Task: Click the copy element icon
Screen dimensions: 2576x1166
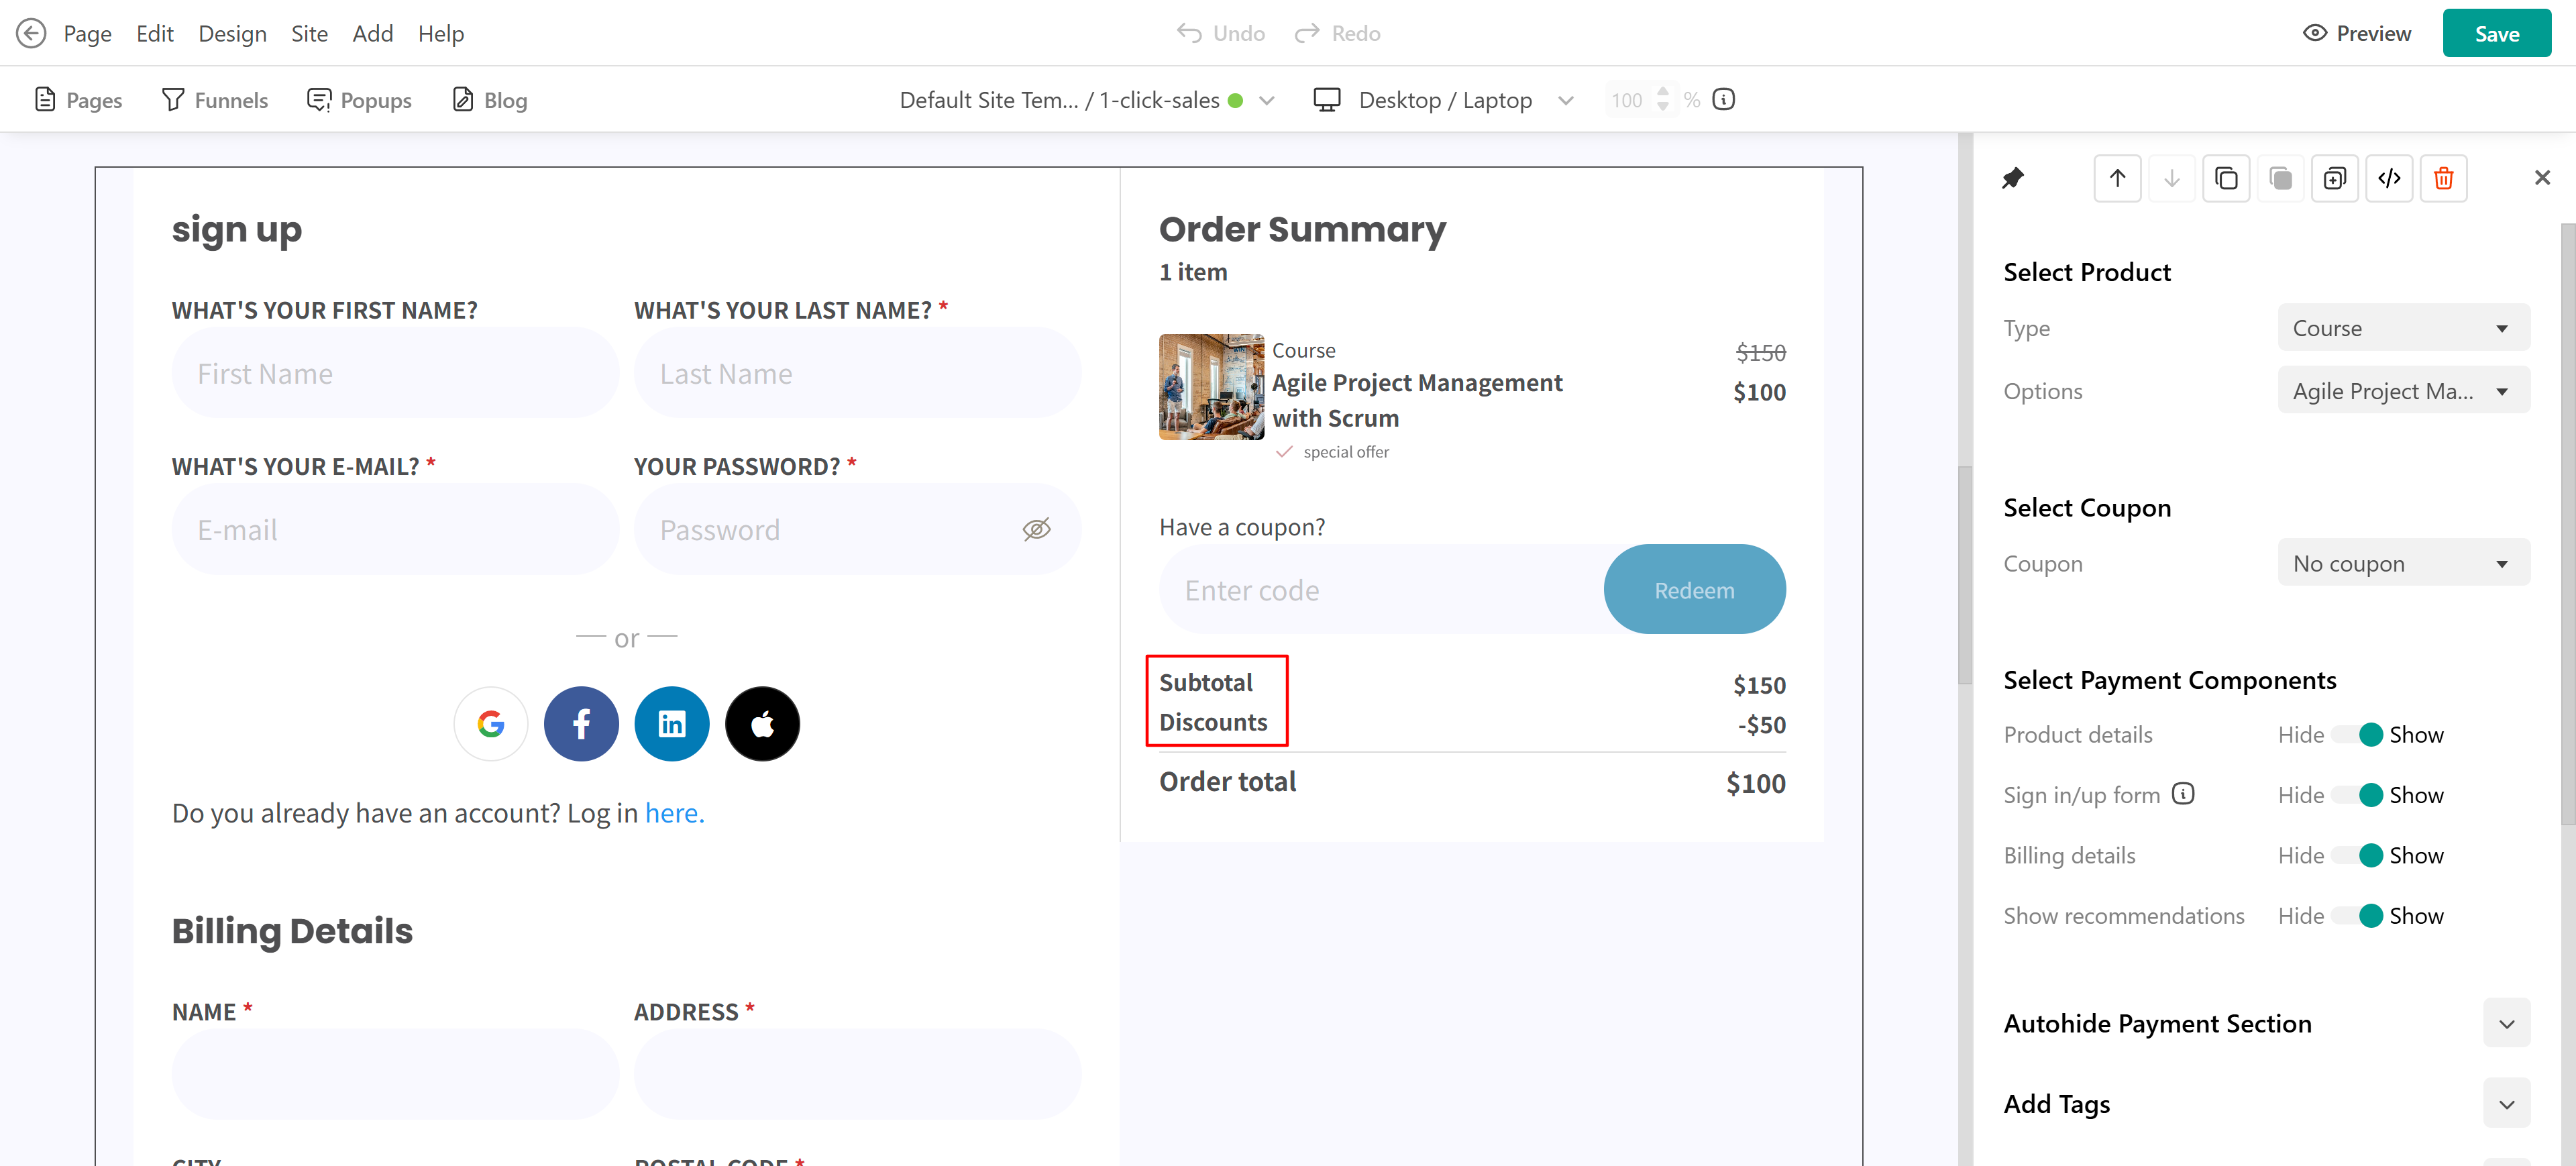Action: [2226, 179]
